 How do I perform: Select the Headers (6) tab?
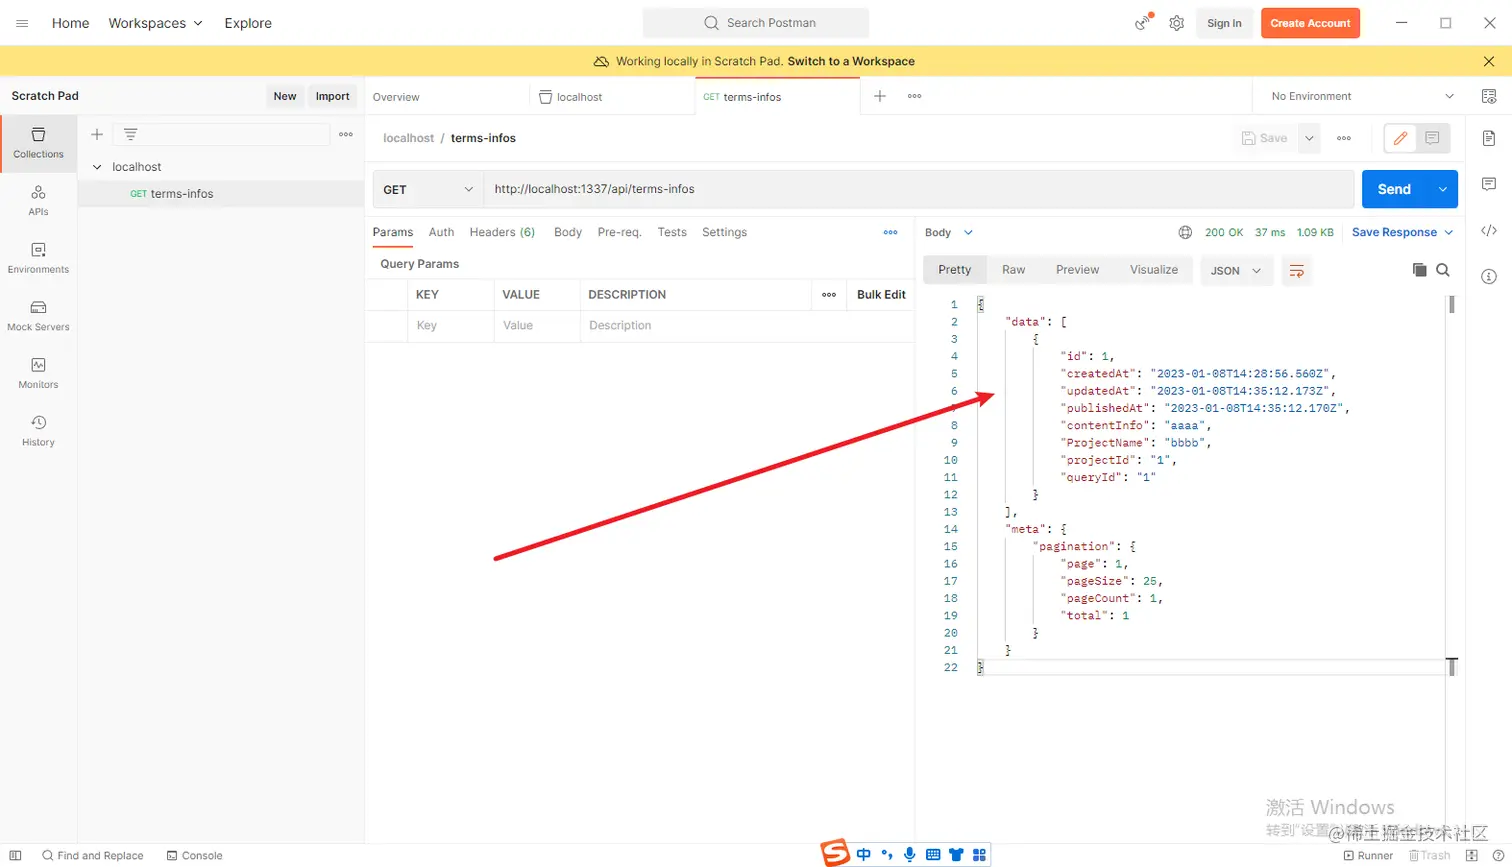coord(502,232)
